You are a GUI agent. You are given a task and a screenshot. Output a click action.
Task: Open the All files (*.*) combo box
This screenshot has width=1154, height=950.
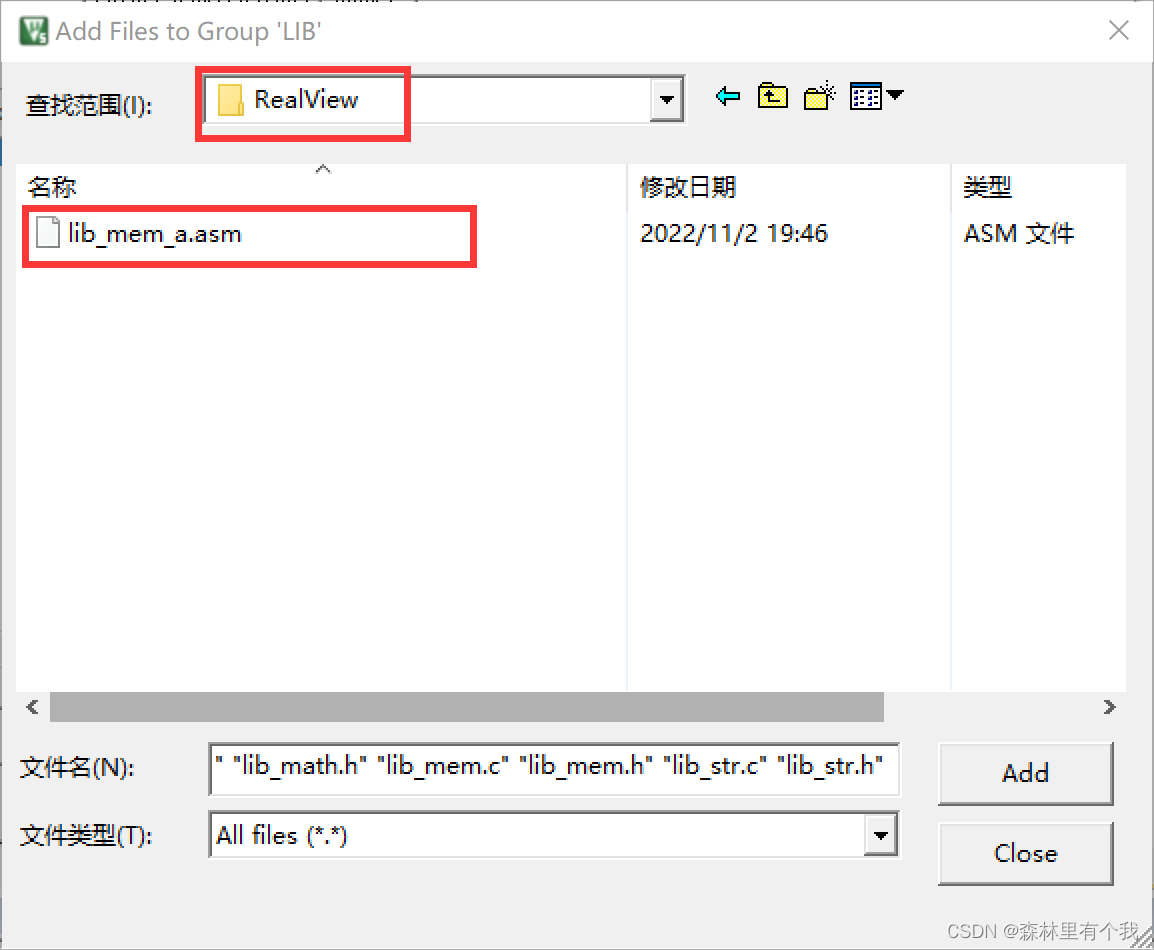(x=553, y=835)
